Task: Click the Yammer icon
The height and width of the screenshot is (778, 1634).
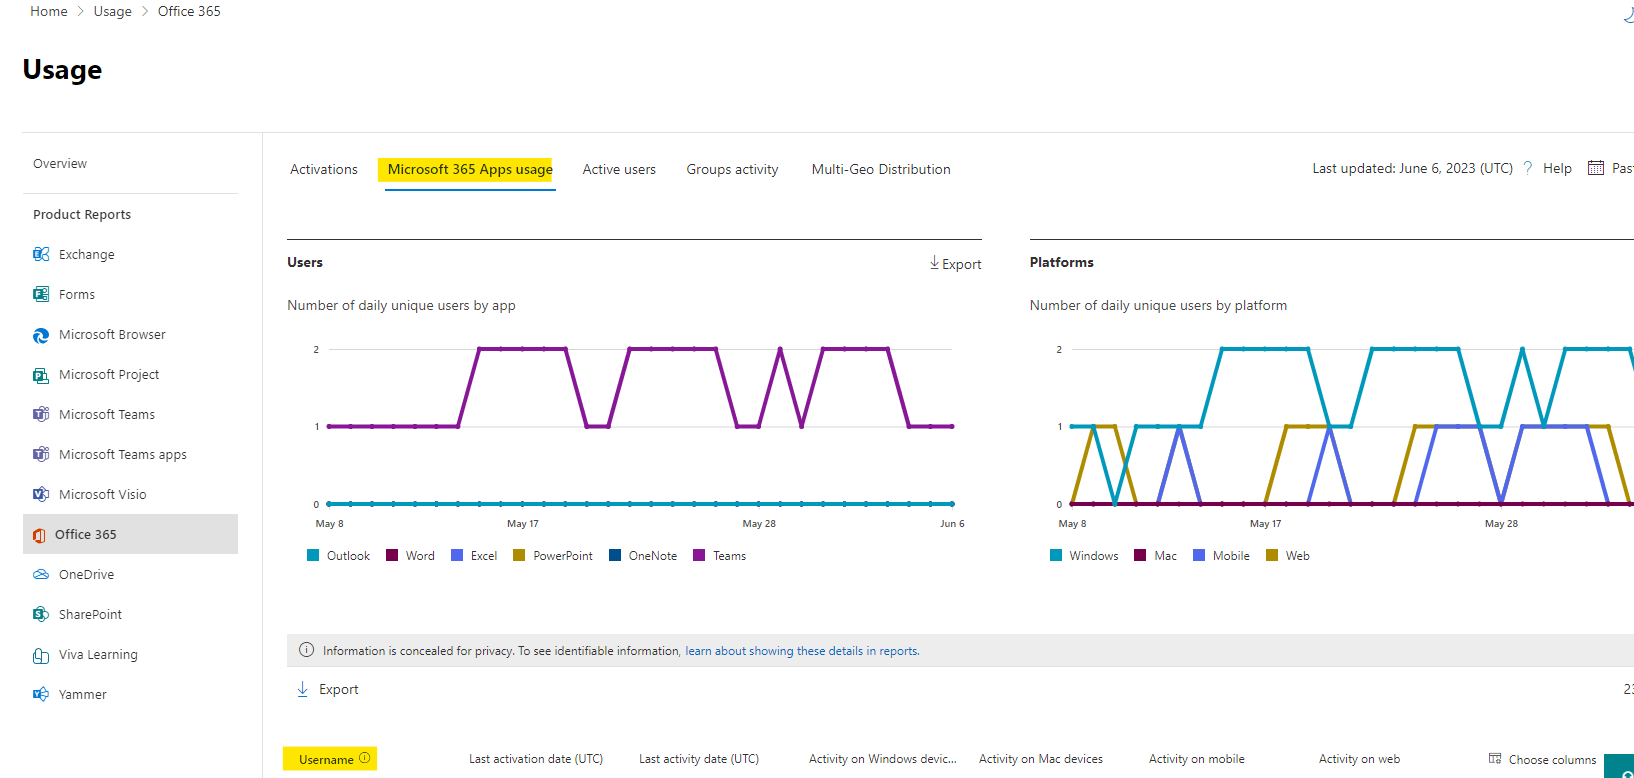Action: pos(41,694)
